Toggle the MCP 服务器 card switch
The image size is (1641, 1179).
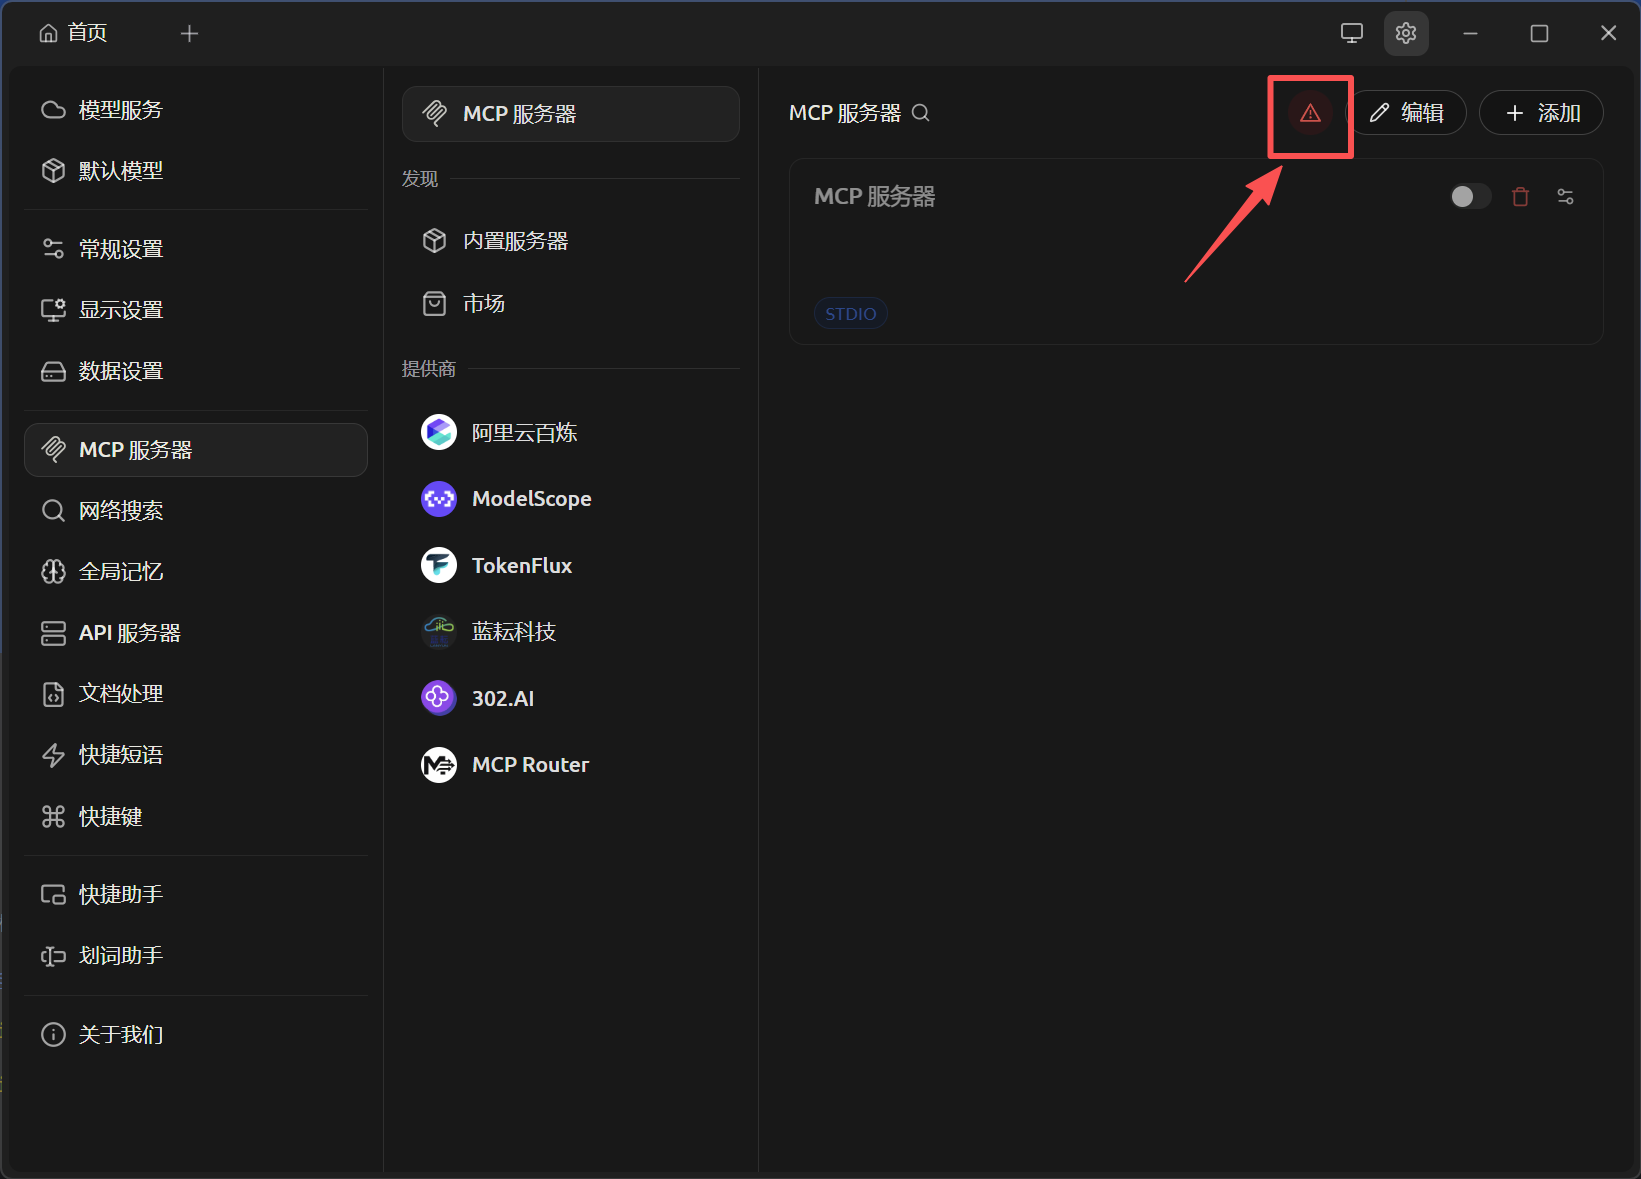pos(1471,197)
